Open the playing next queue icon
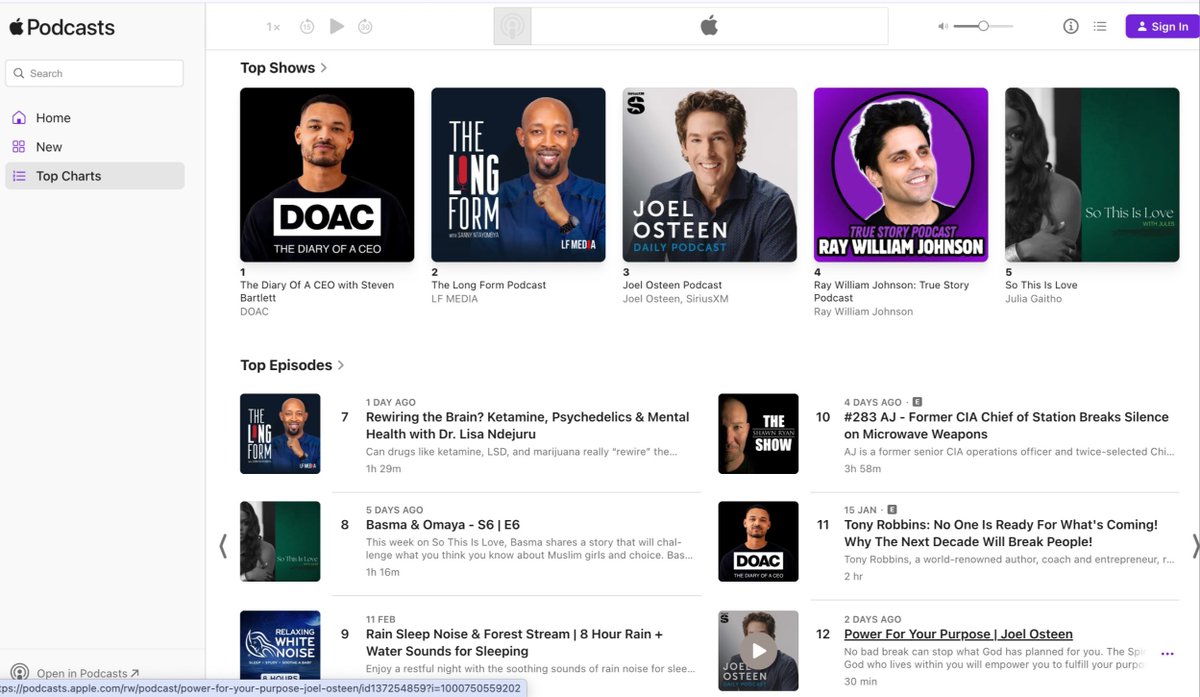Viewport: 1200px width, 697px height. 1100,26
